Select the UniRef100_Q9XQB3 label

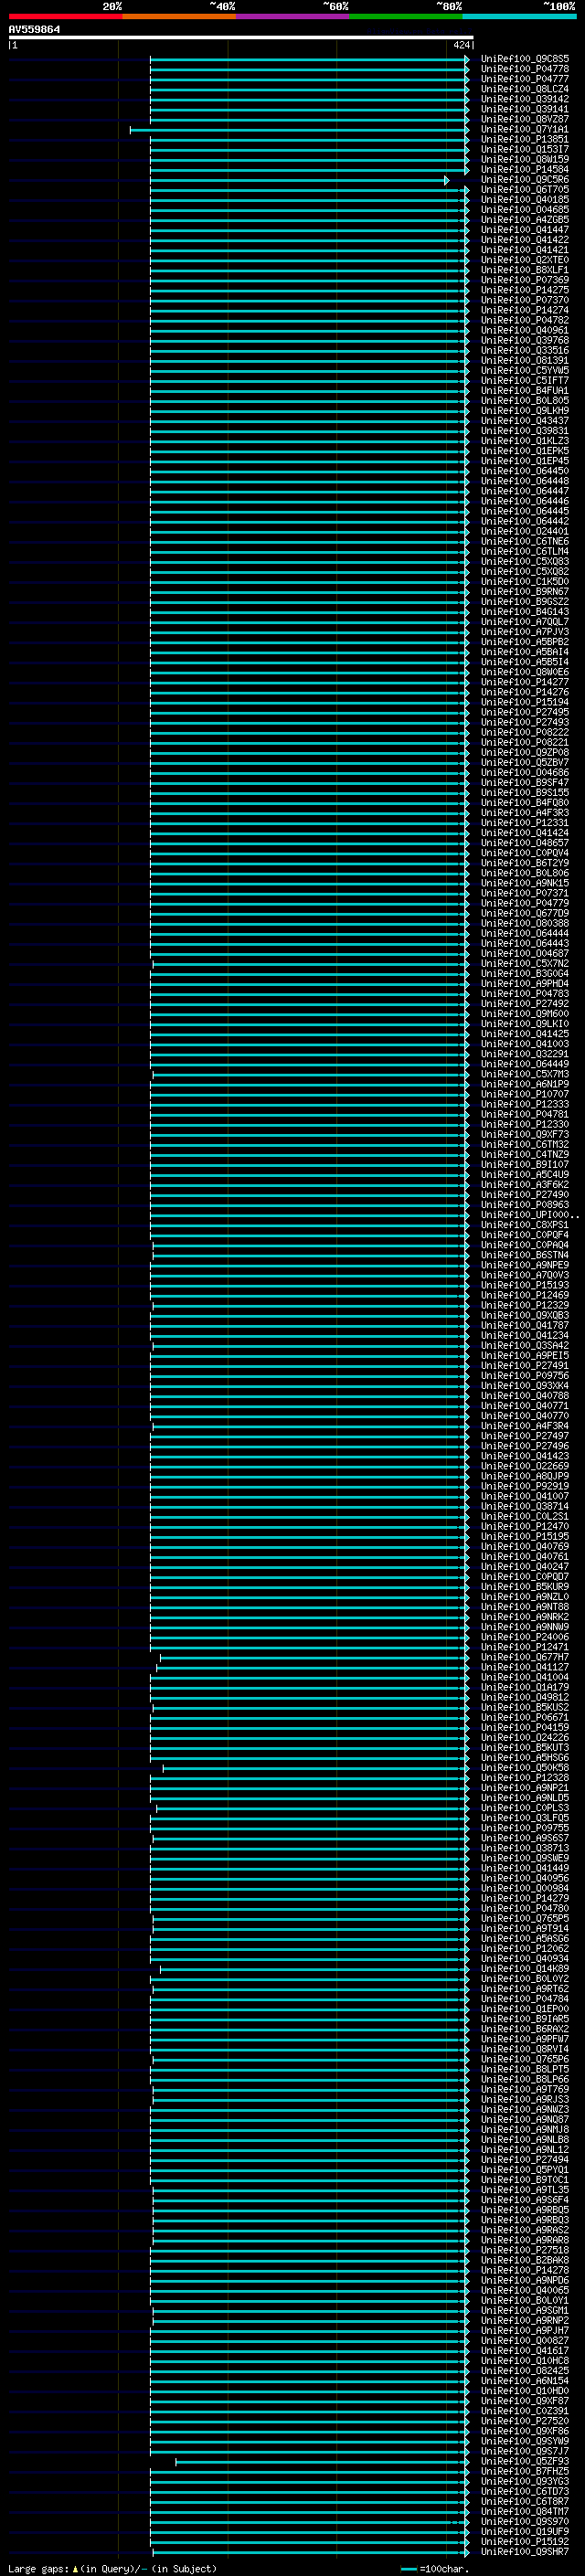pyautogui.click(x=525, y=1316)
